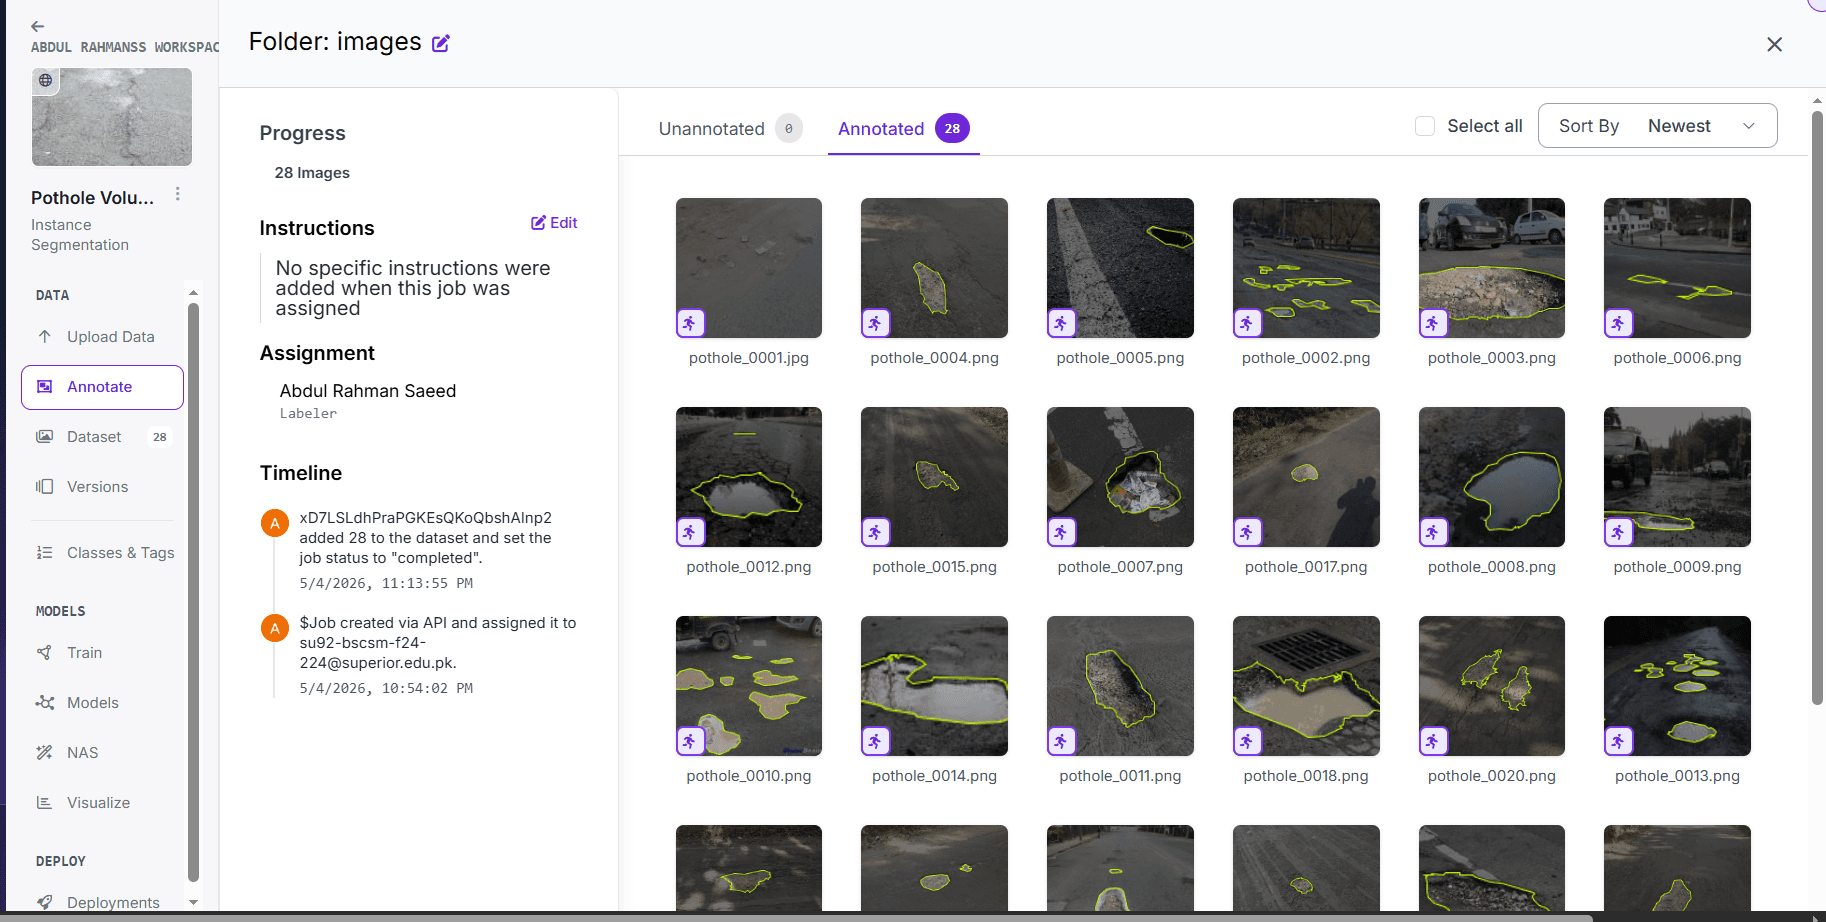The image size is (1826, 922).
Task: Tick the Select all checkbox
Action: (x=1425, y=126)
